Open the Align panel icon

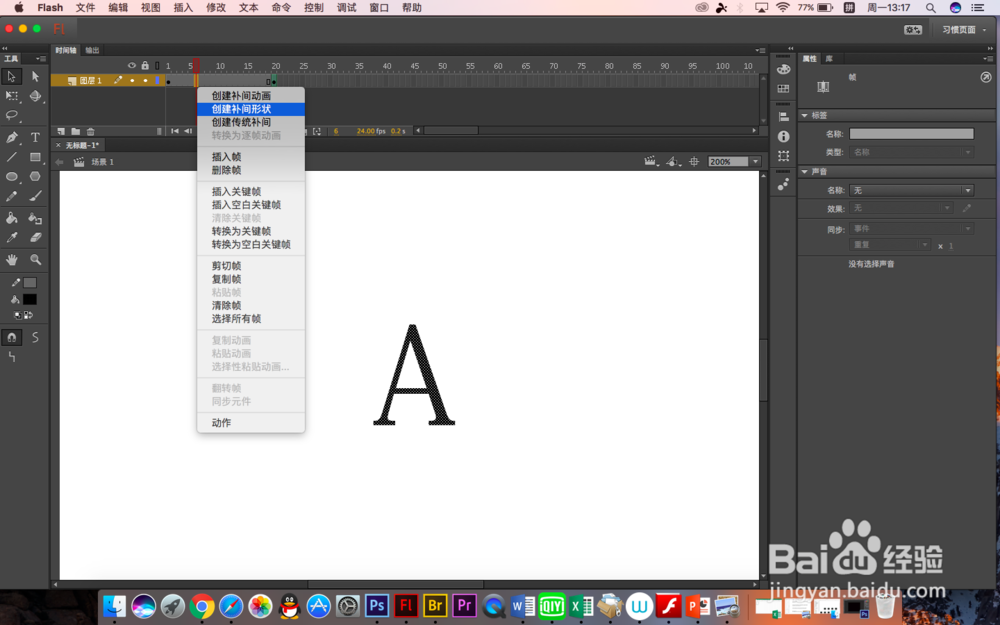click(783, 117)
